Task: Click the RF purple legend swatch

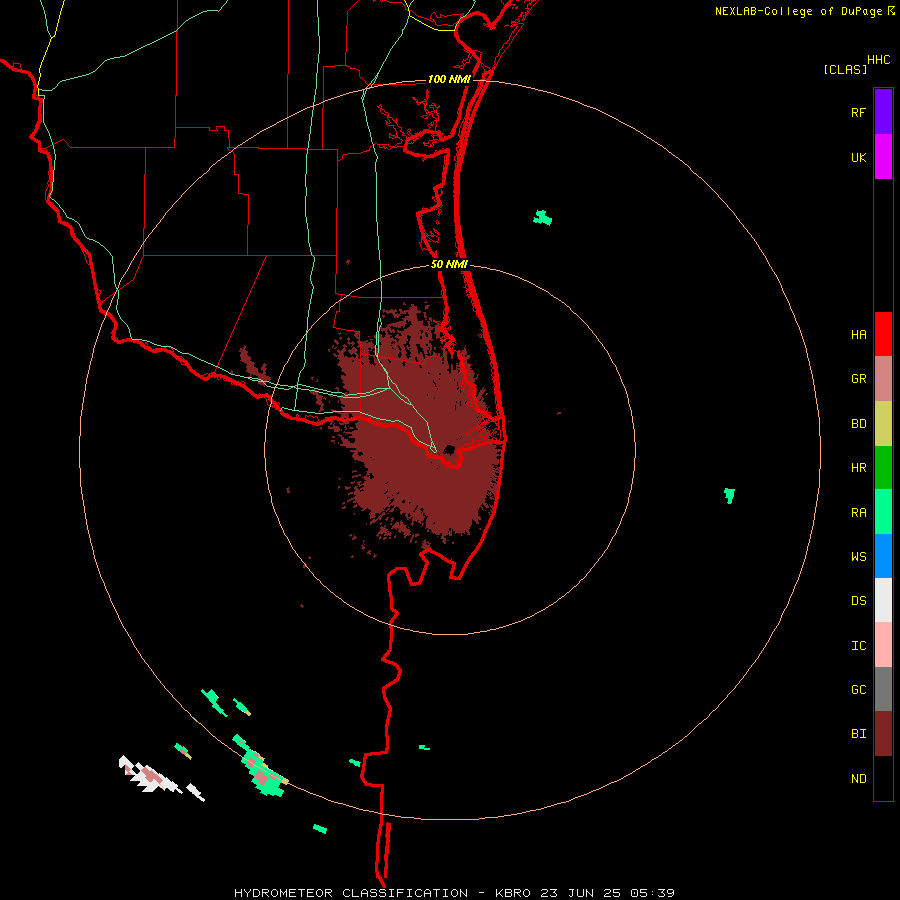Action: 883,112
